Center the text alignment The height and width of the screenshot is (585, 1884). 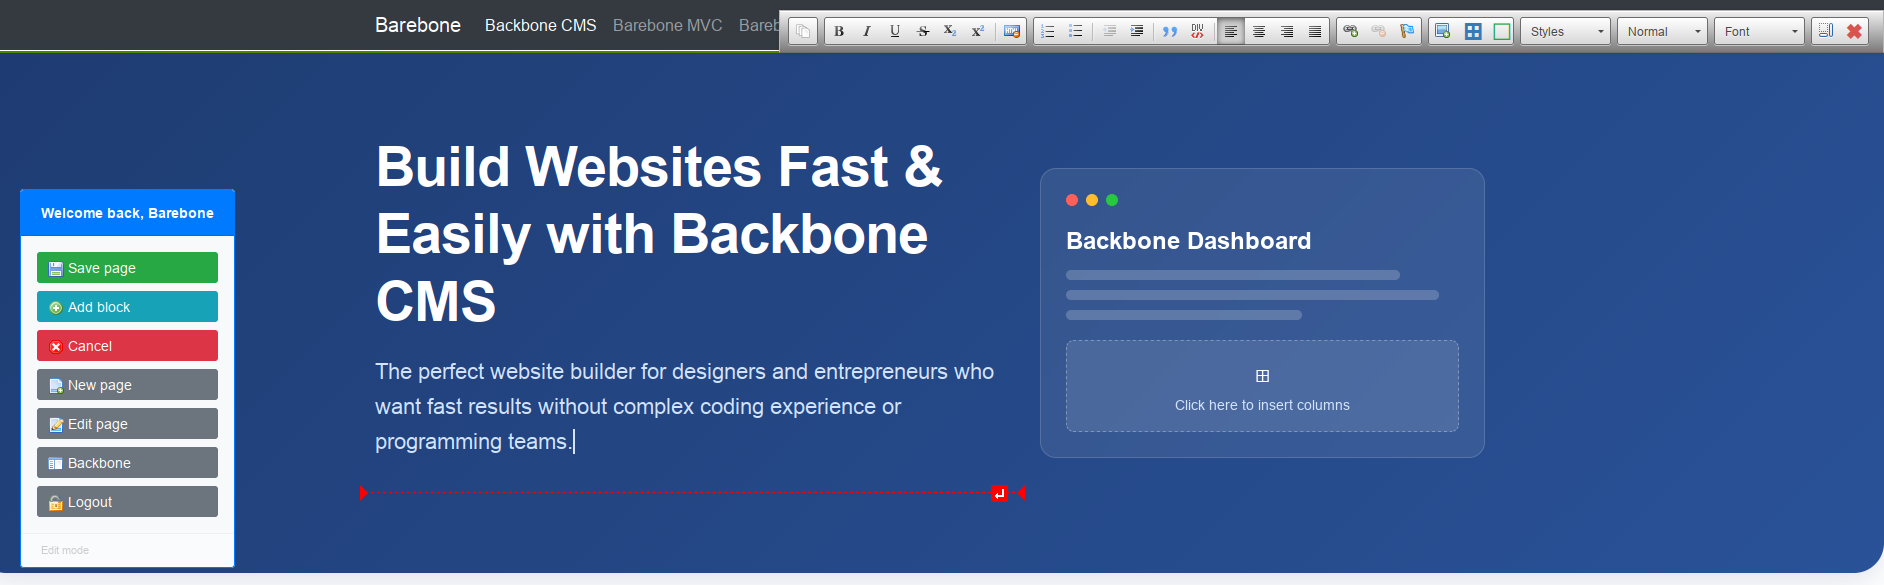pyautogui.click(x=1259, y=31)
